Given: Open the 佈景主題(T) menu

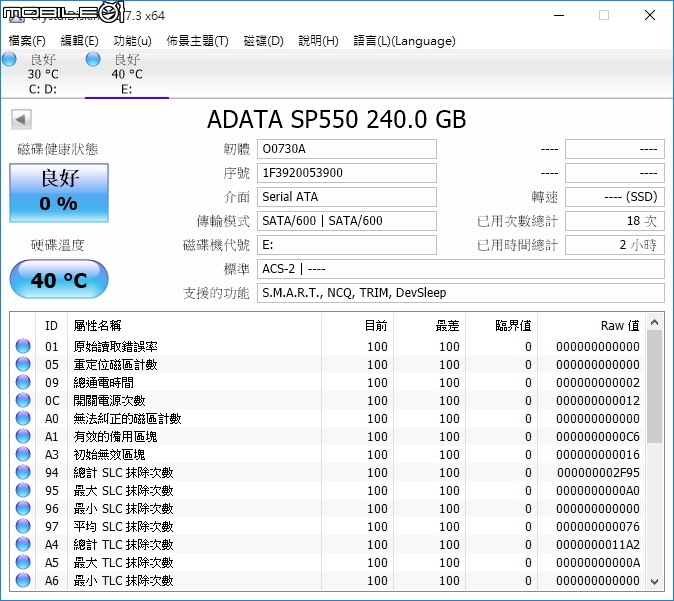Looking at the screenshot, I should point(197,41).
